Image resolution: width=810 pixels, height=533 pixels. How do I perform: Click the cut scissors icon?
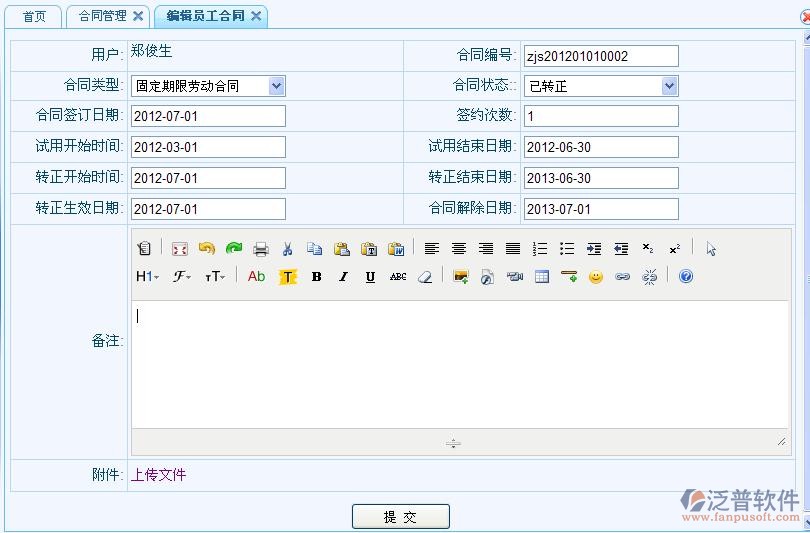287,249
